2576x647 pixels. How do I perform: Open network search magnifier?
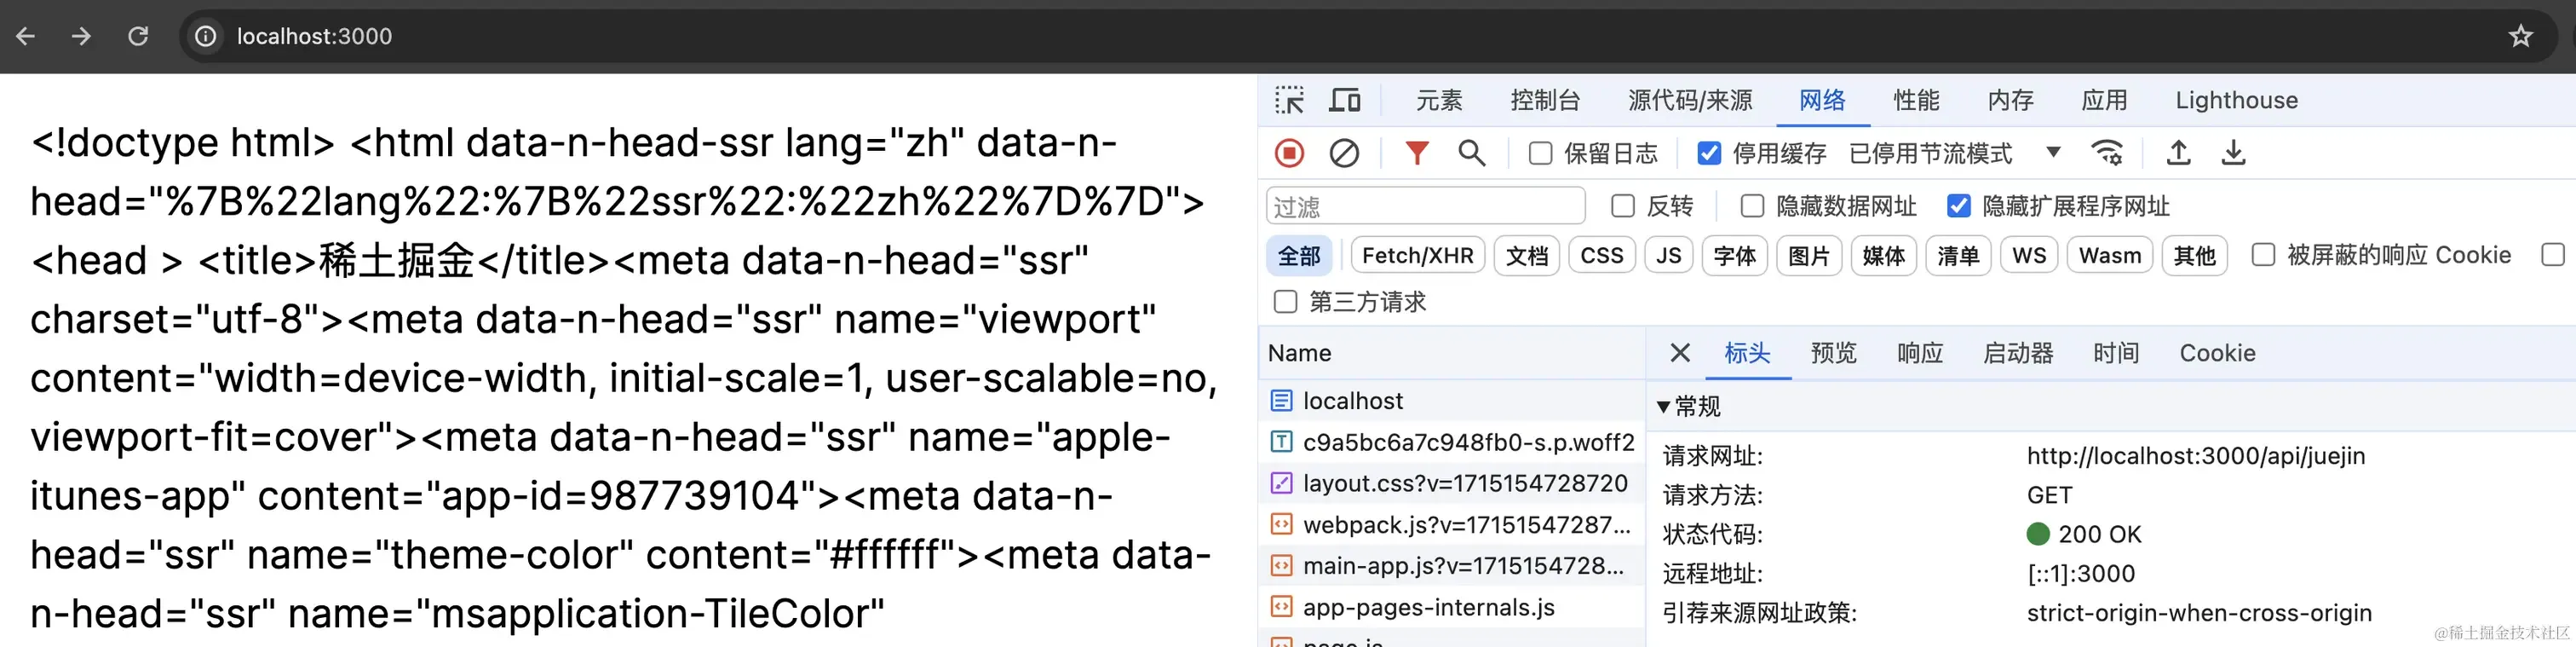[x=1471, y=153]
